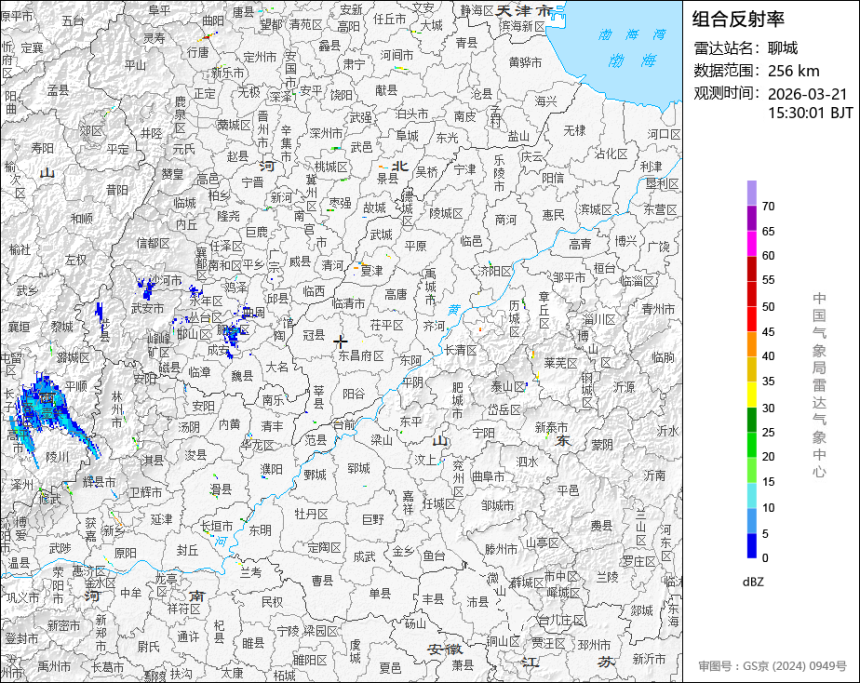
Task: Click the 无棣 map label
Action: 575,130
